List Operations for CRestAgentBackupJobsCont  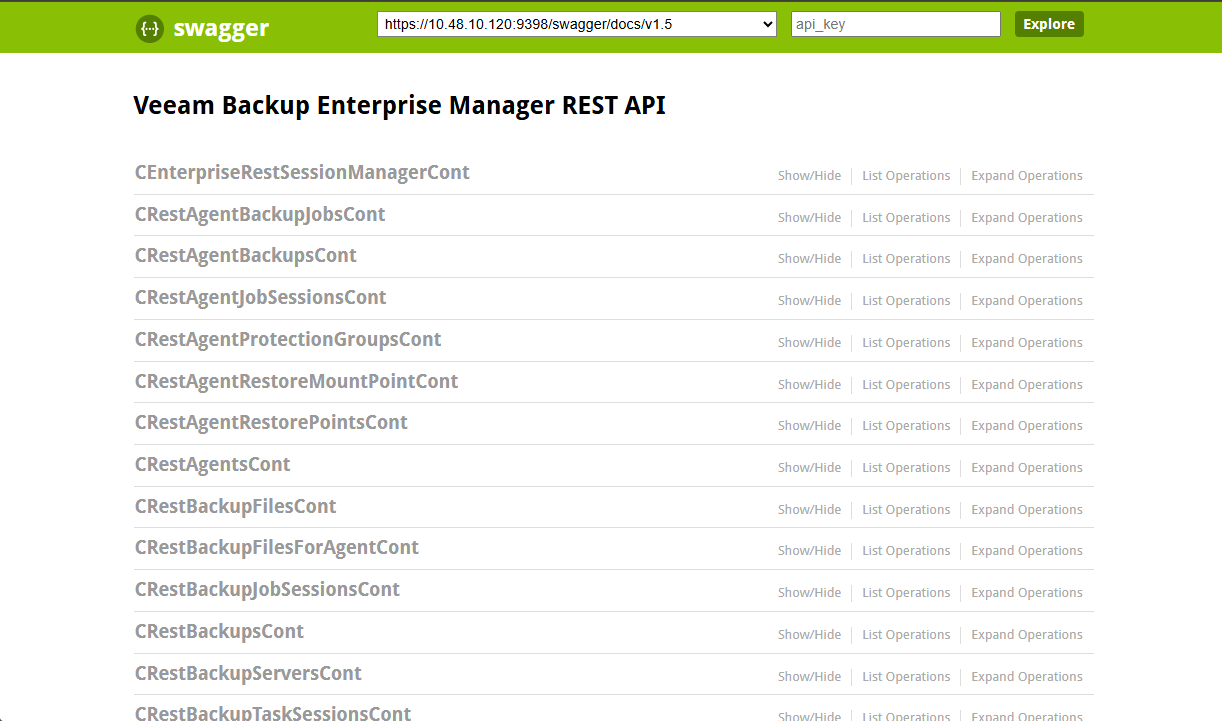pos(906,218)
